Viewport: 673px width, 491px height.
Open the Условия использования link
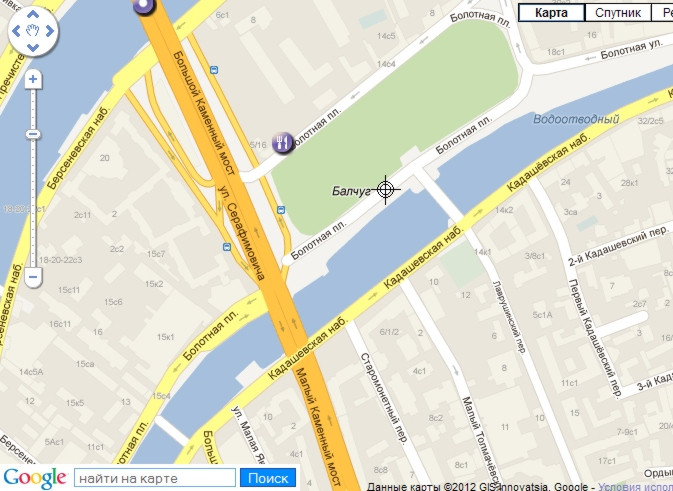click(636, 487)
